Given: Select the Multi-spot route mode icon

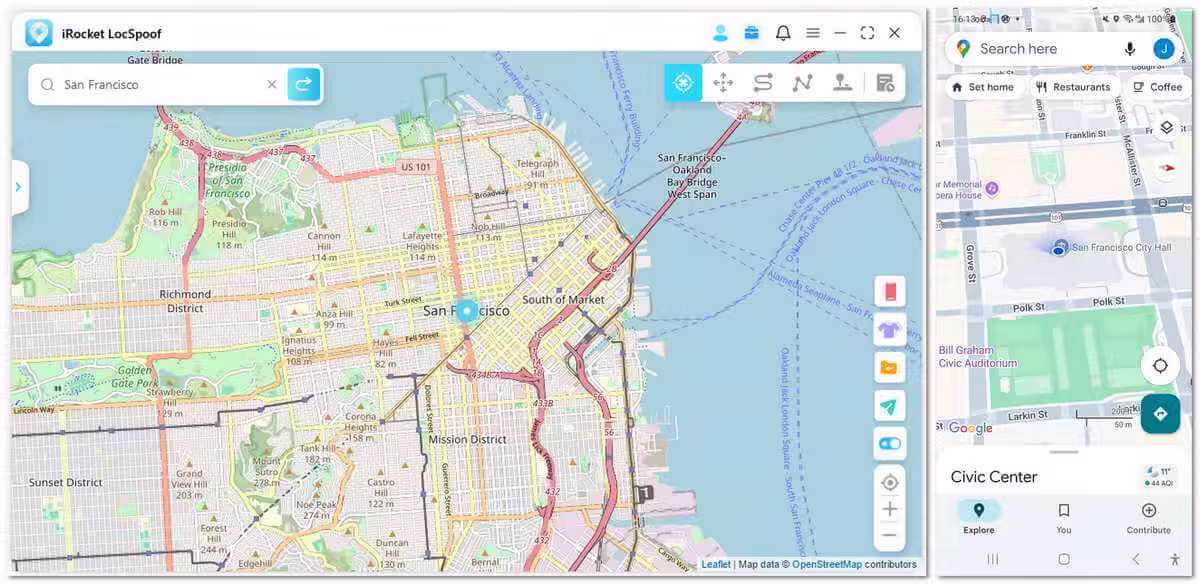Looking at the screenshot, I should [x=802, y=83].
